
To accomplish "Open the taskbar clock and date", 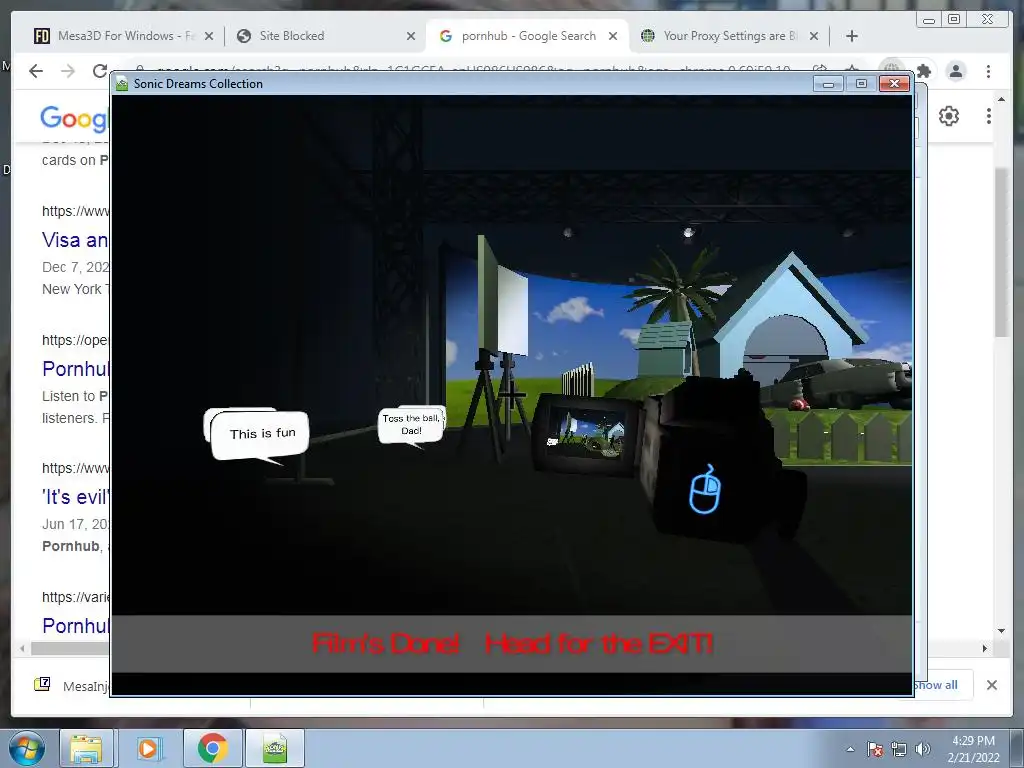I will pos(973,749).
